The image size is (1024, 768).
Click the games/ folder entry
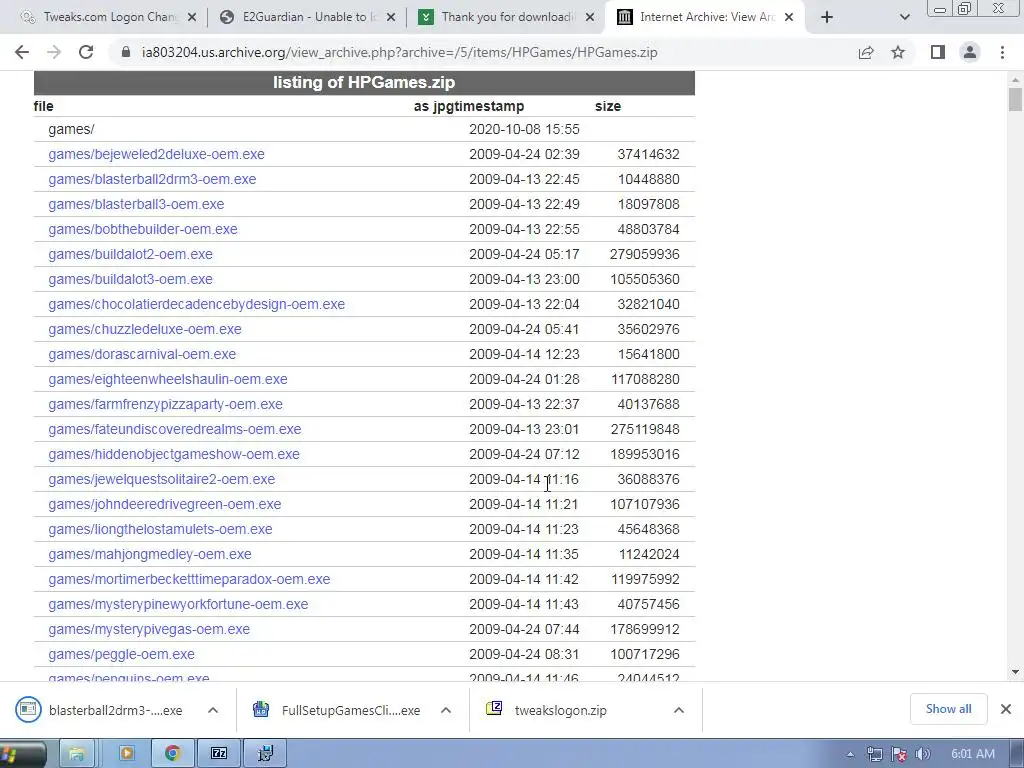71,129
